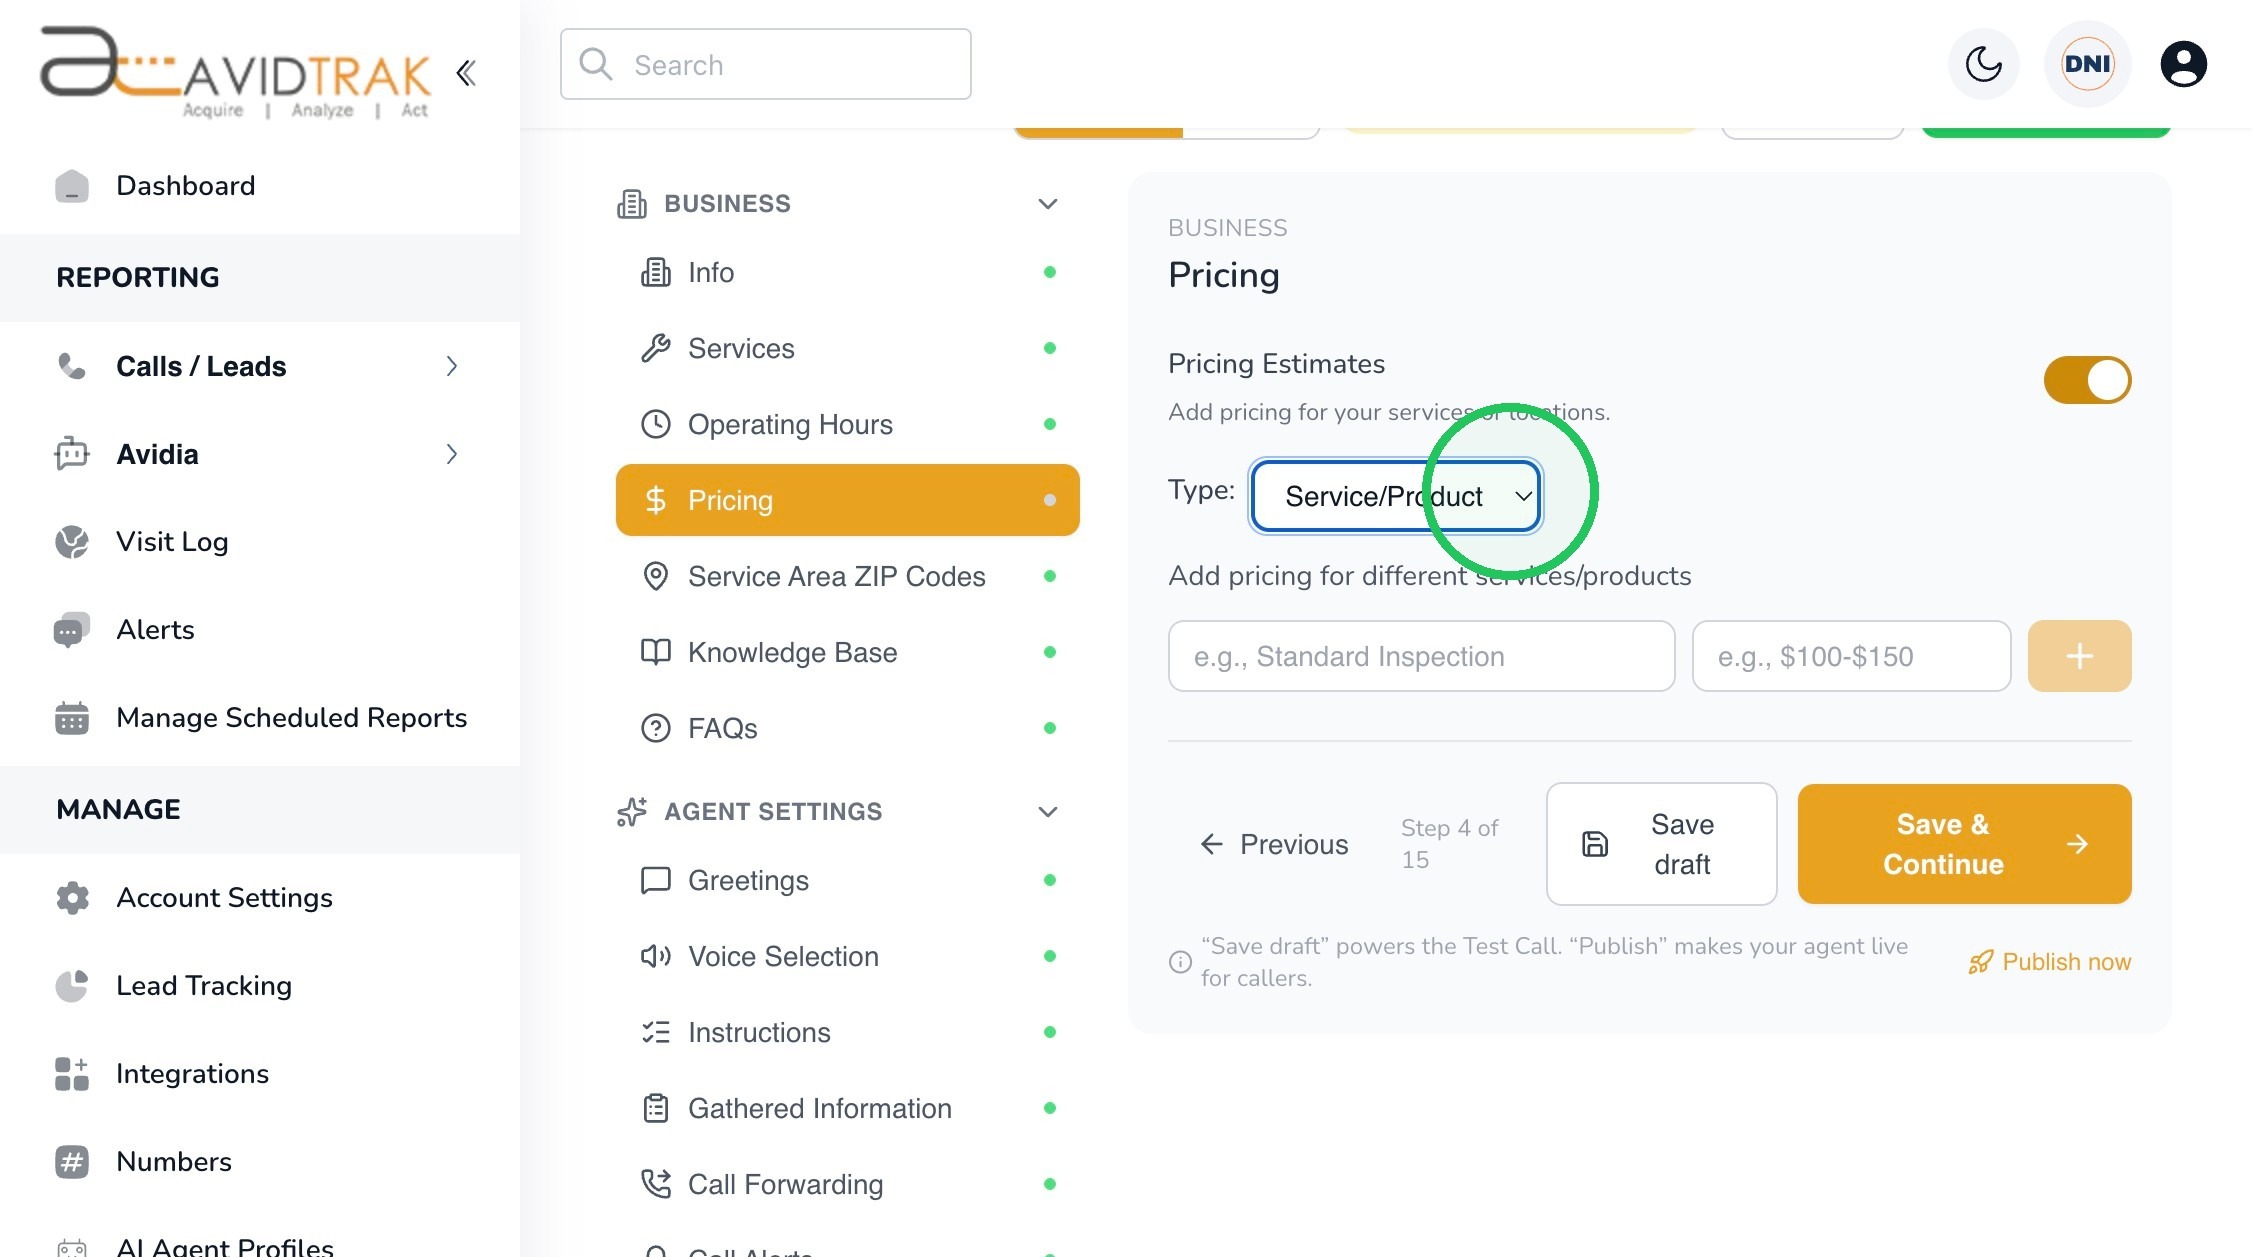Open the Type Service/Product dropdown

coord(1396,496)
